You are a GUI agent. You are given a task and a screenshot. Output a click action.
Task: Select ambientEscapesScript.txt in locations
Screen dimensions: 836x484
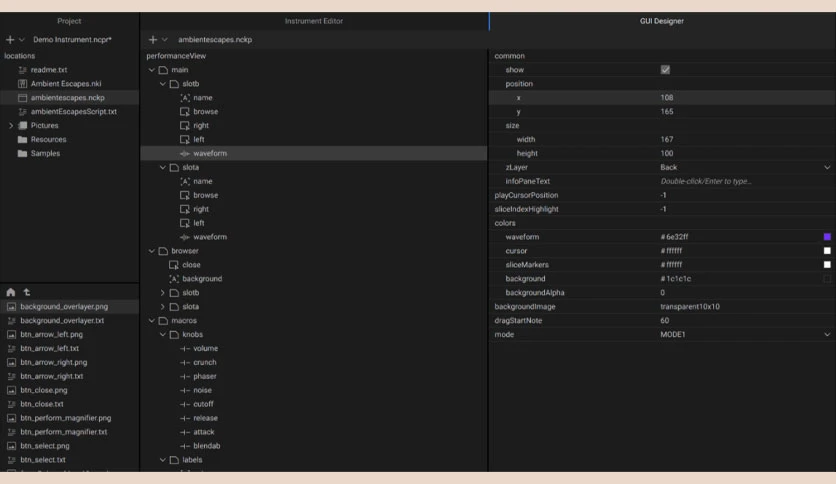click(74, 111)
